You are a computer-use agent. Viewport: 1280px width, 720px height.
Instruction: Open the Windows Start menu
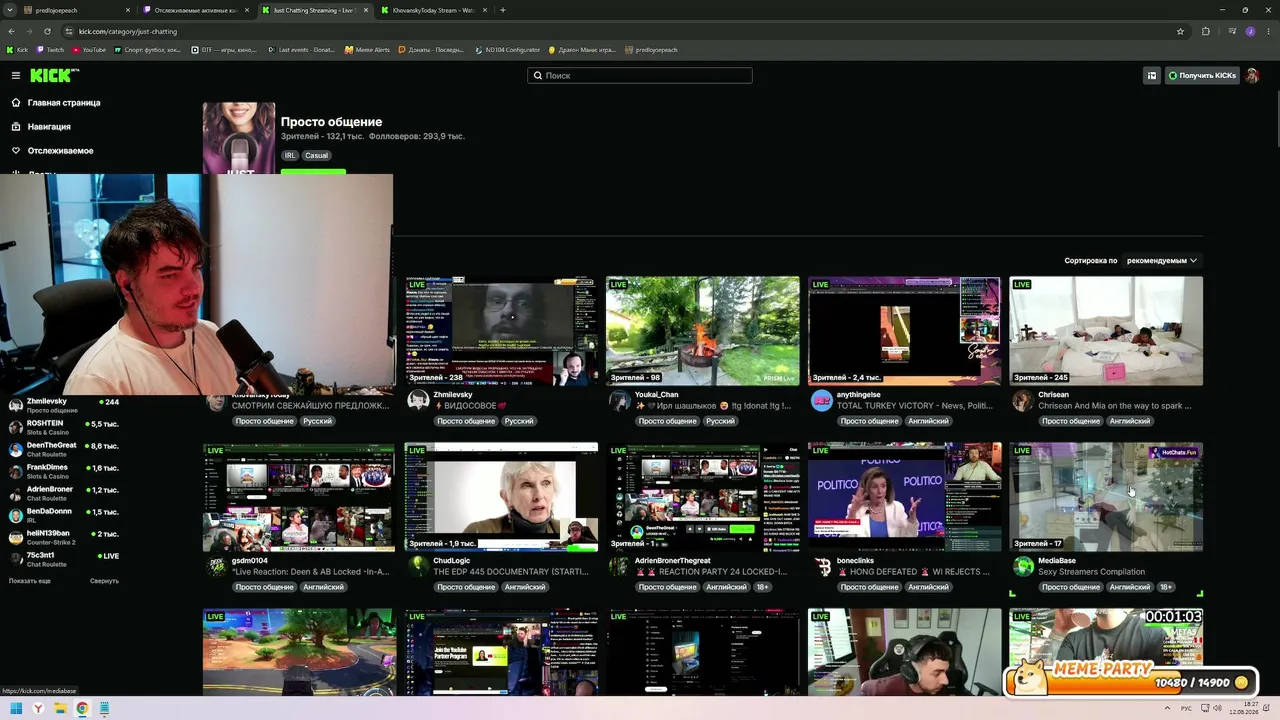tap(16, 709)
